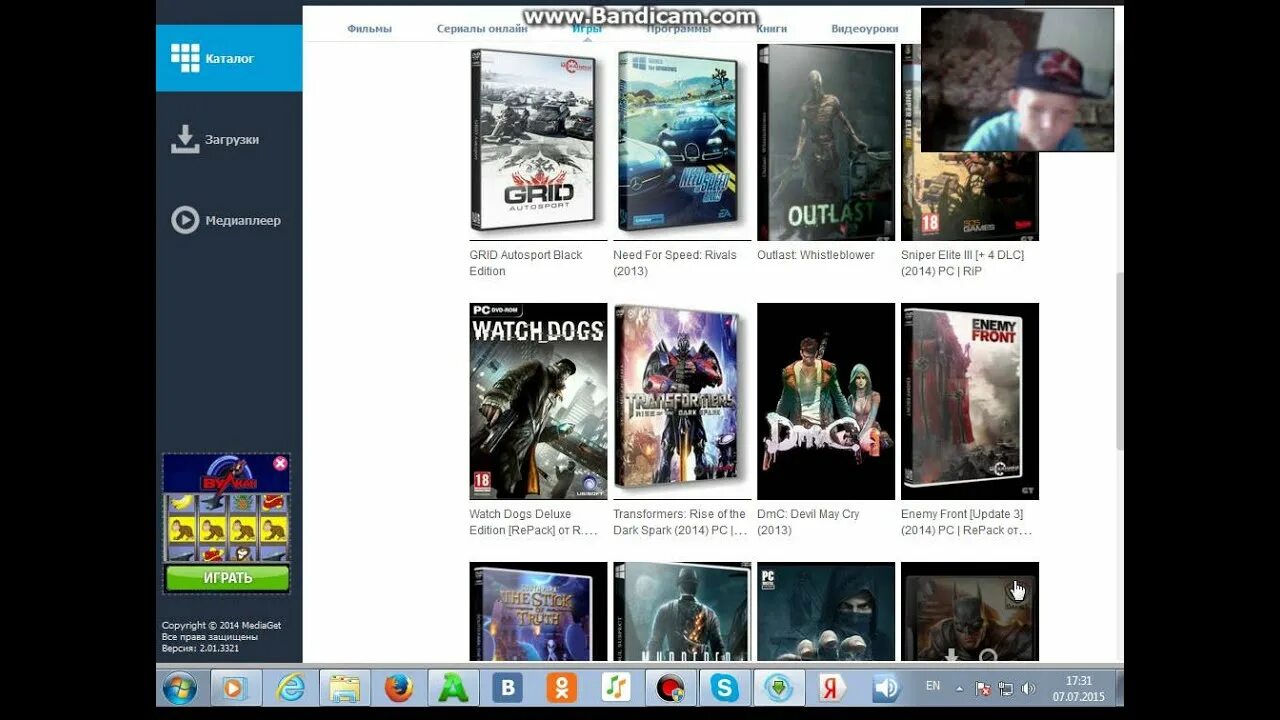1280x720 pixels.
Task: Open the 'Sniper Elite III [+ 4 DLC]' link
Action: pyautogui.click(x=962, y=263)
